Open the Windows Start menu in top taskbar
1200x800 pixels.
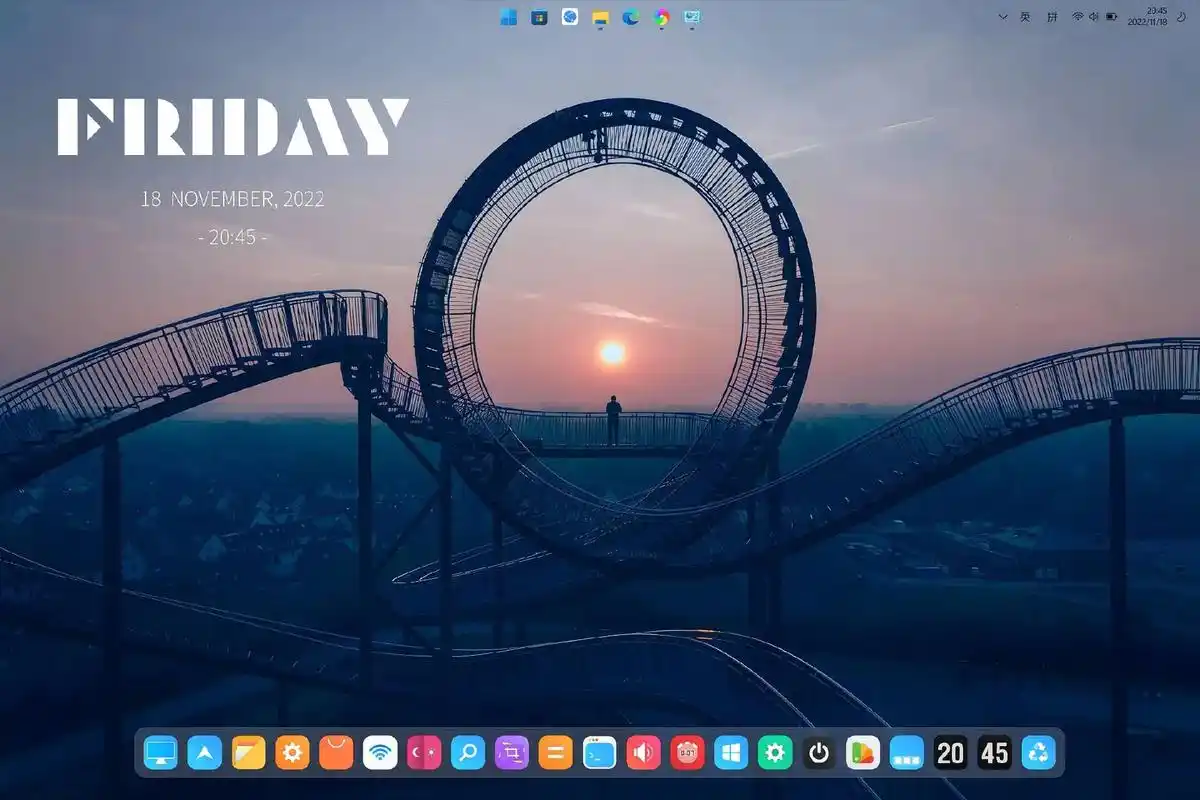509,17
